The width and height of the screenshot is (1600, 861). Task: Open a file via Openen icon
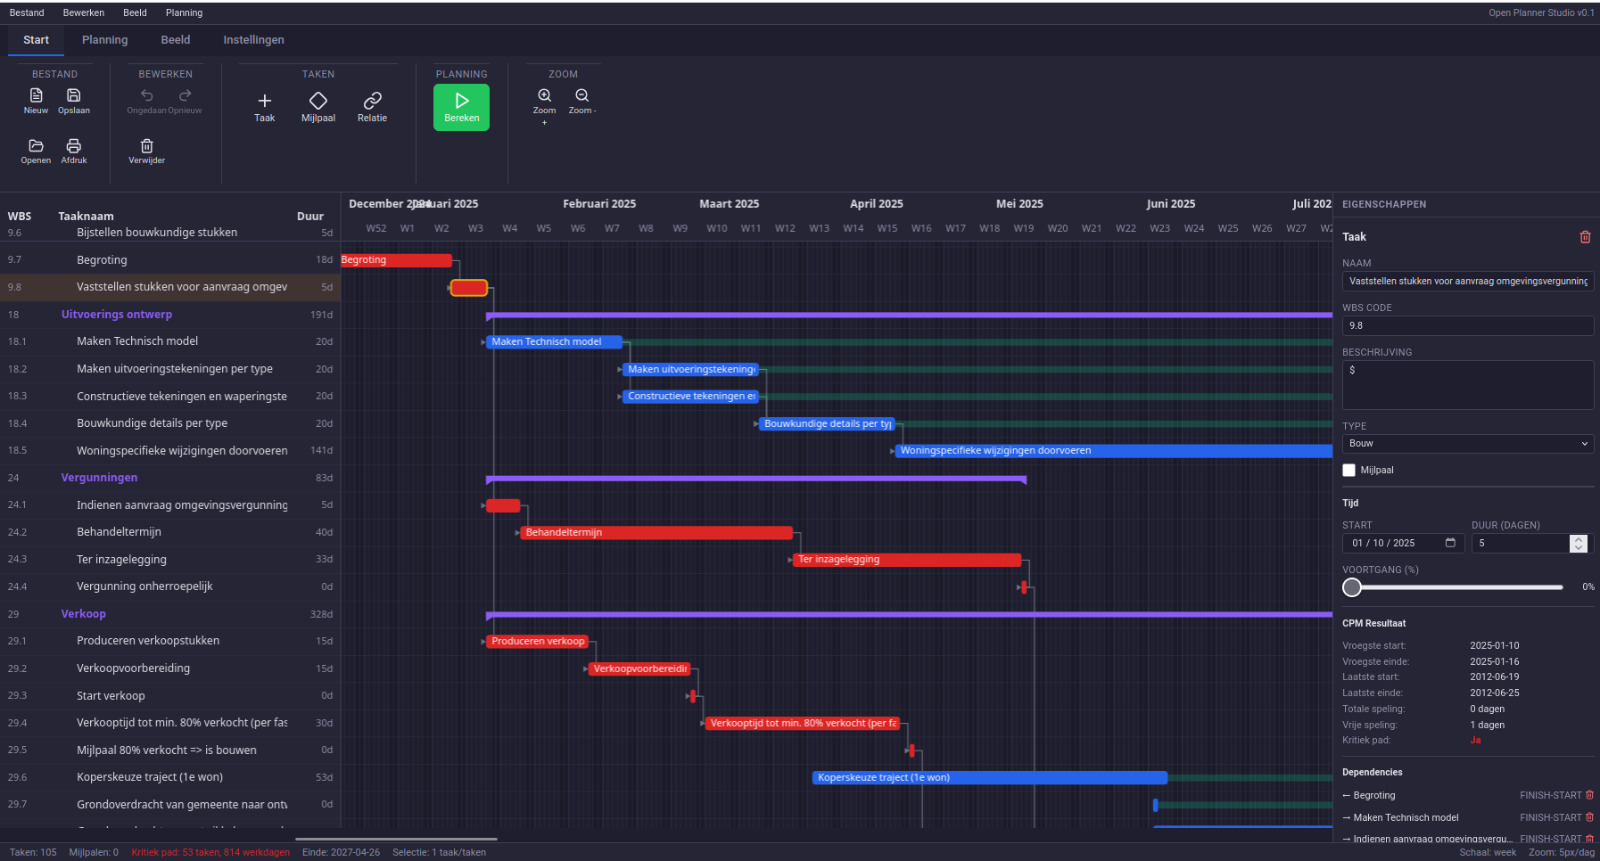[36, 147]
